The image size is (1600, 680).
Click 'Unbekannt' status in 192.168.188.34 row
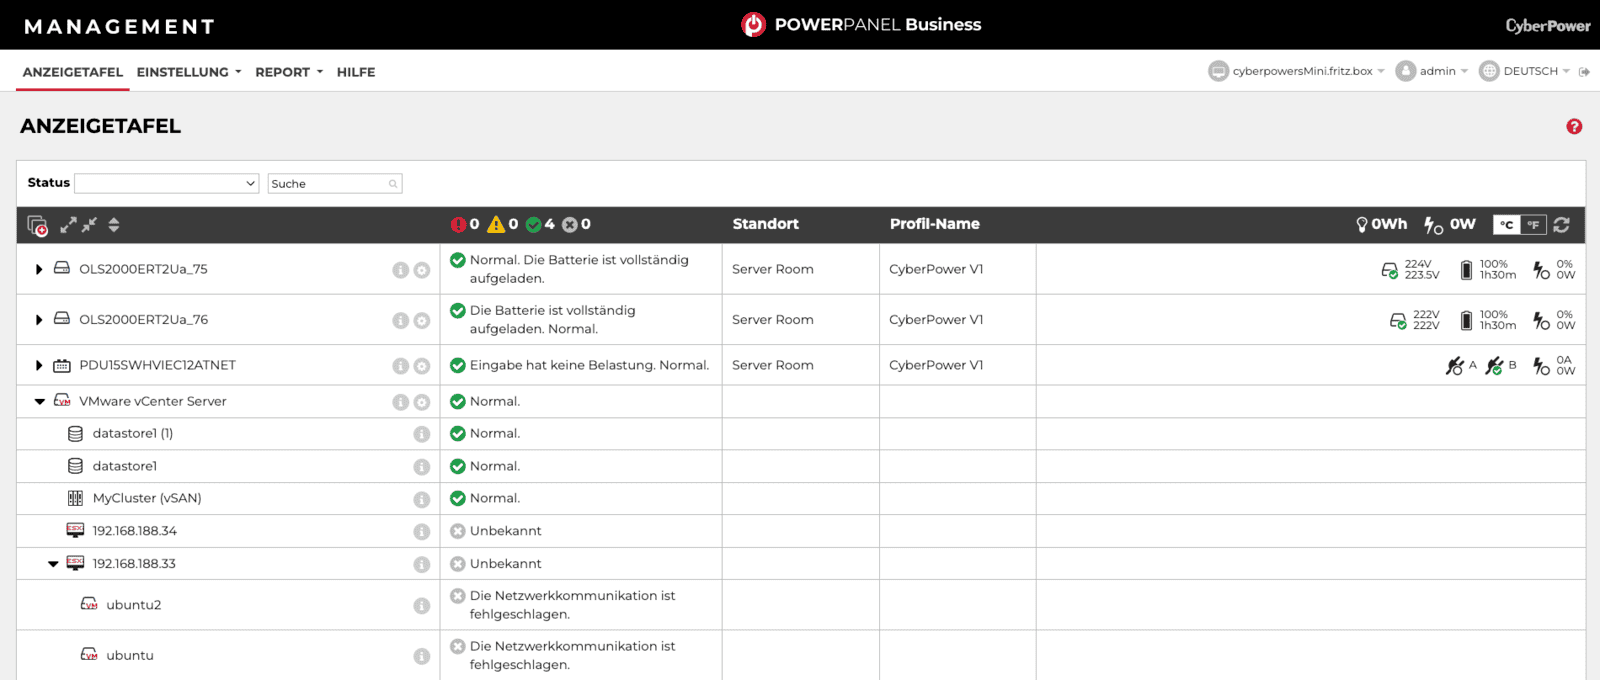tap(506, 531)
